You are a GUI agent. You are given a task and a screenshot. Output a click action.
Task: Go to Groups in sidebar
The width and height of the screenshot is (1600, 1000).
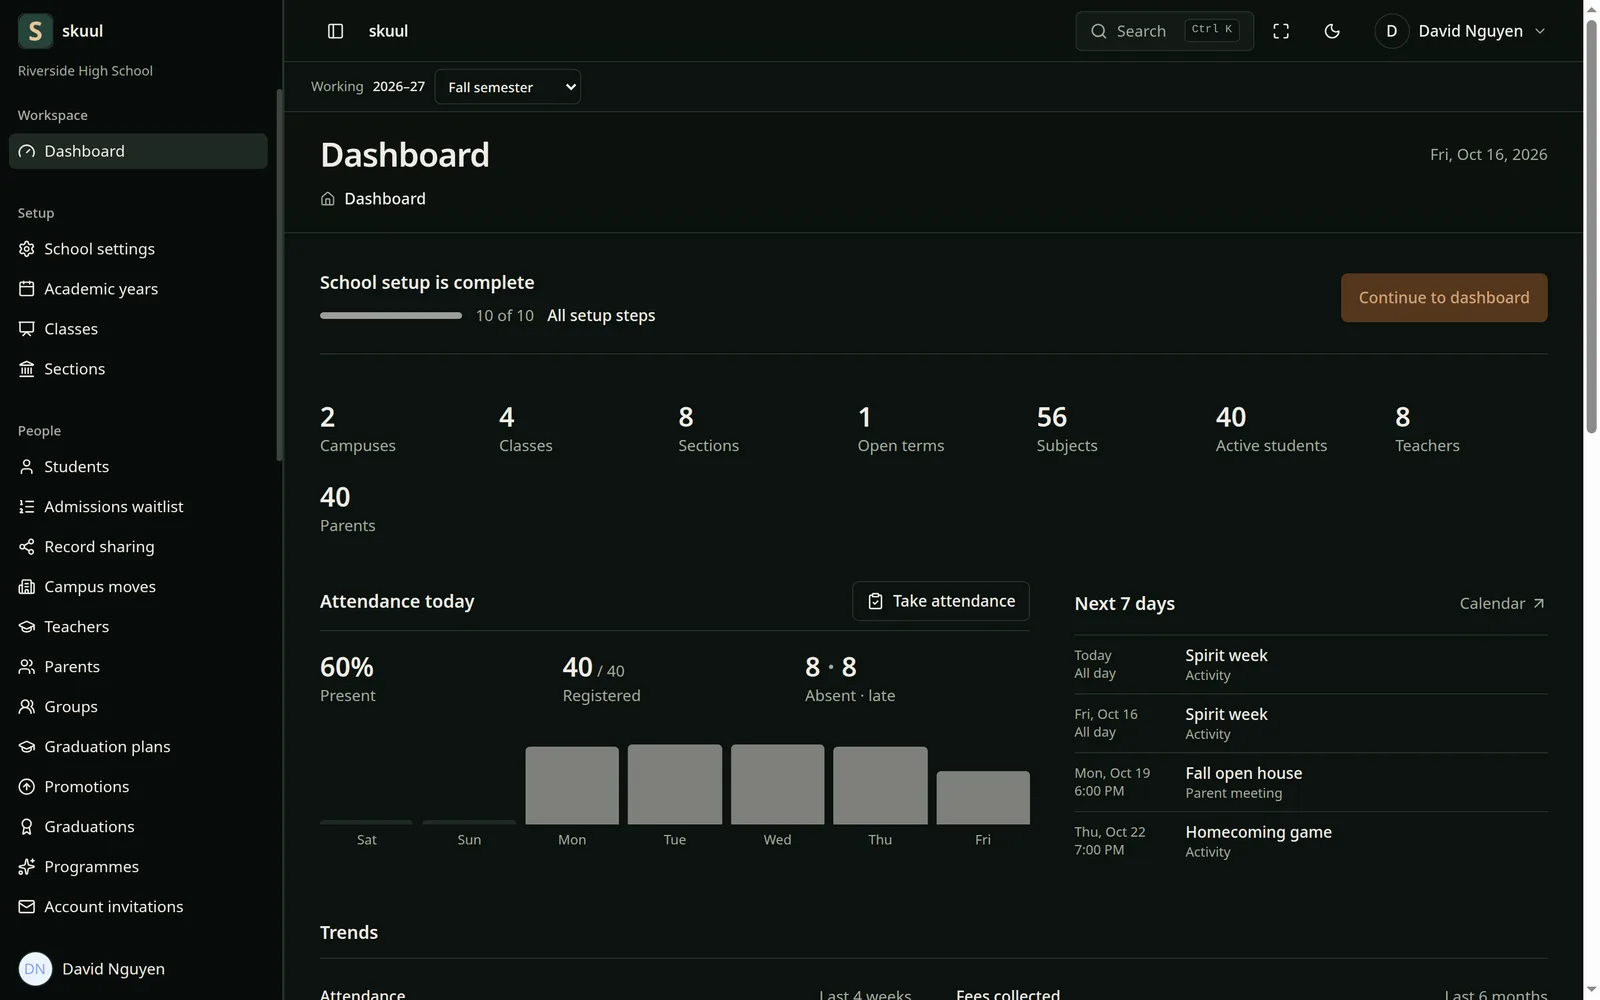click(x=138, y=707)
